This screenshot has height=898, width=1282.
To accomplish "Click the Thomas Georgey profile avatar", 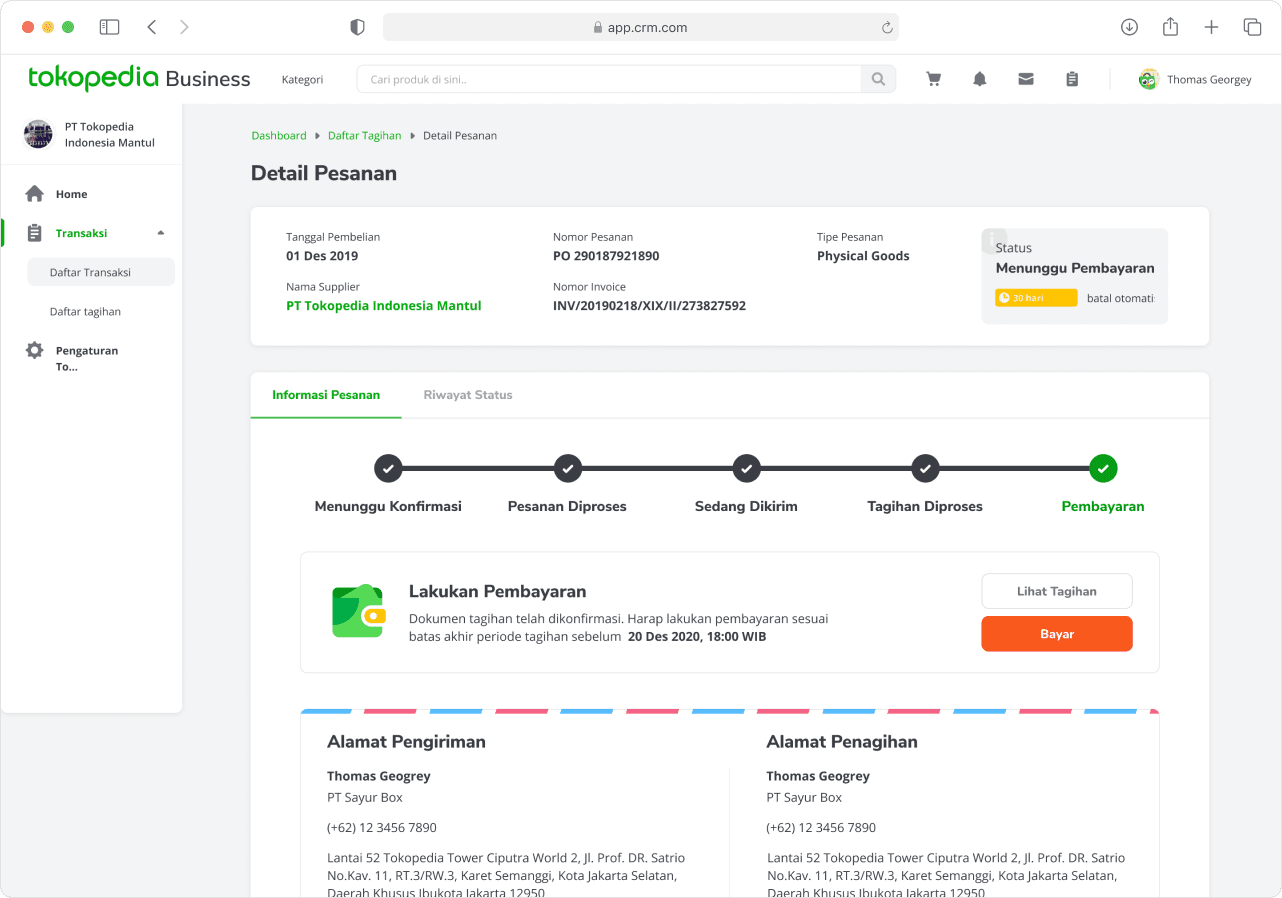I will 1148,79.
